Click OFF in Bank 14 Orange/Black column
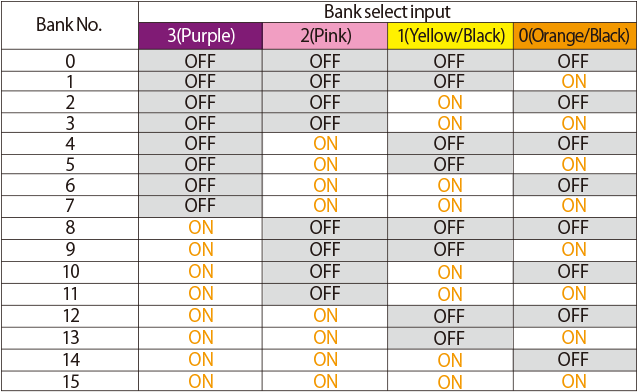The height and width of the screenshot is (392, 640). coord(574,360)
